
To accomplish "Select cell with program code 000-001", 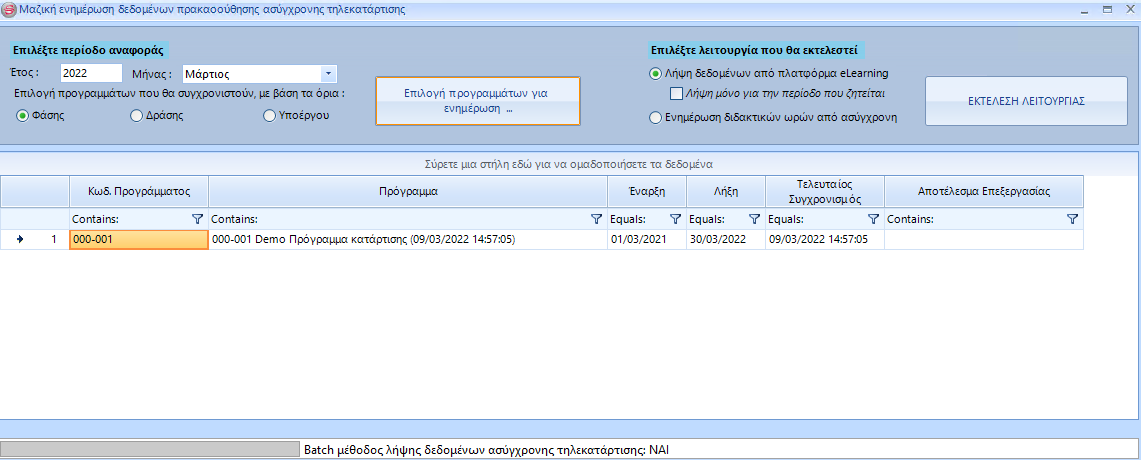I will coord(138,240).
